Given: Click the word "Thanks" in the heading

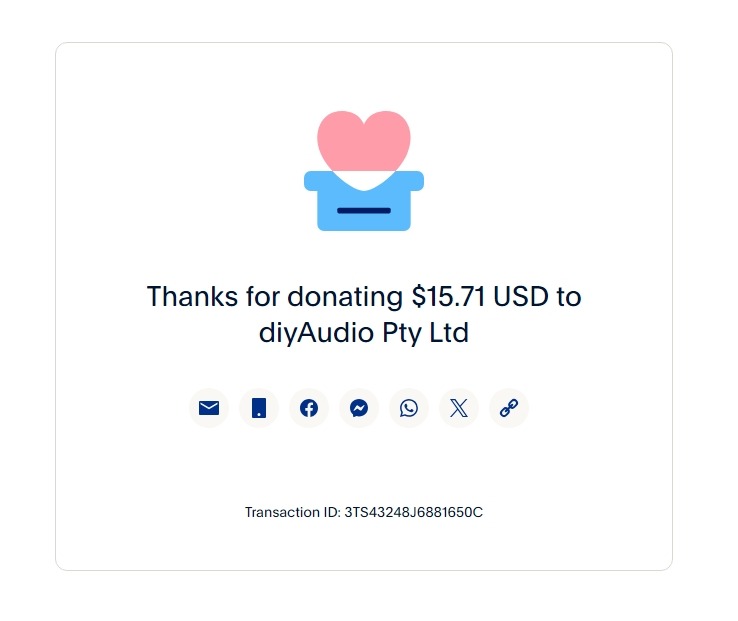Looking at the screenshot, I should pos(192,297).
